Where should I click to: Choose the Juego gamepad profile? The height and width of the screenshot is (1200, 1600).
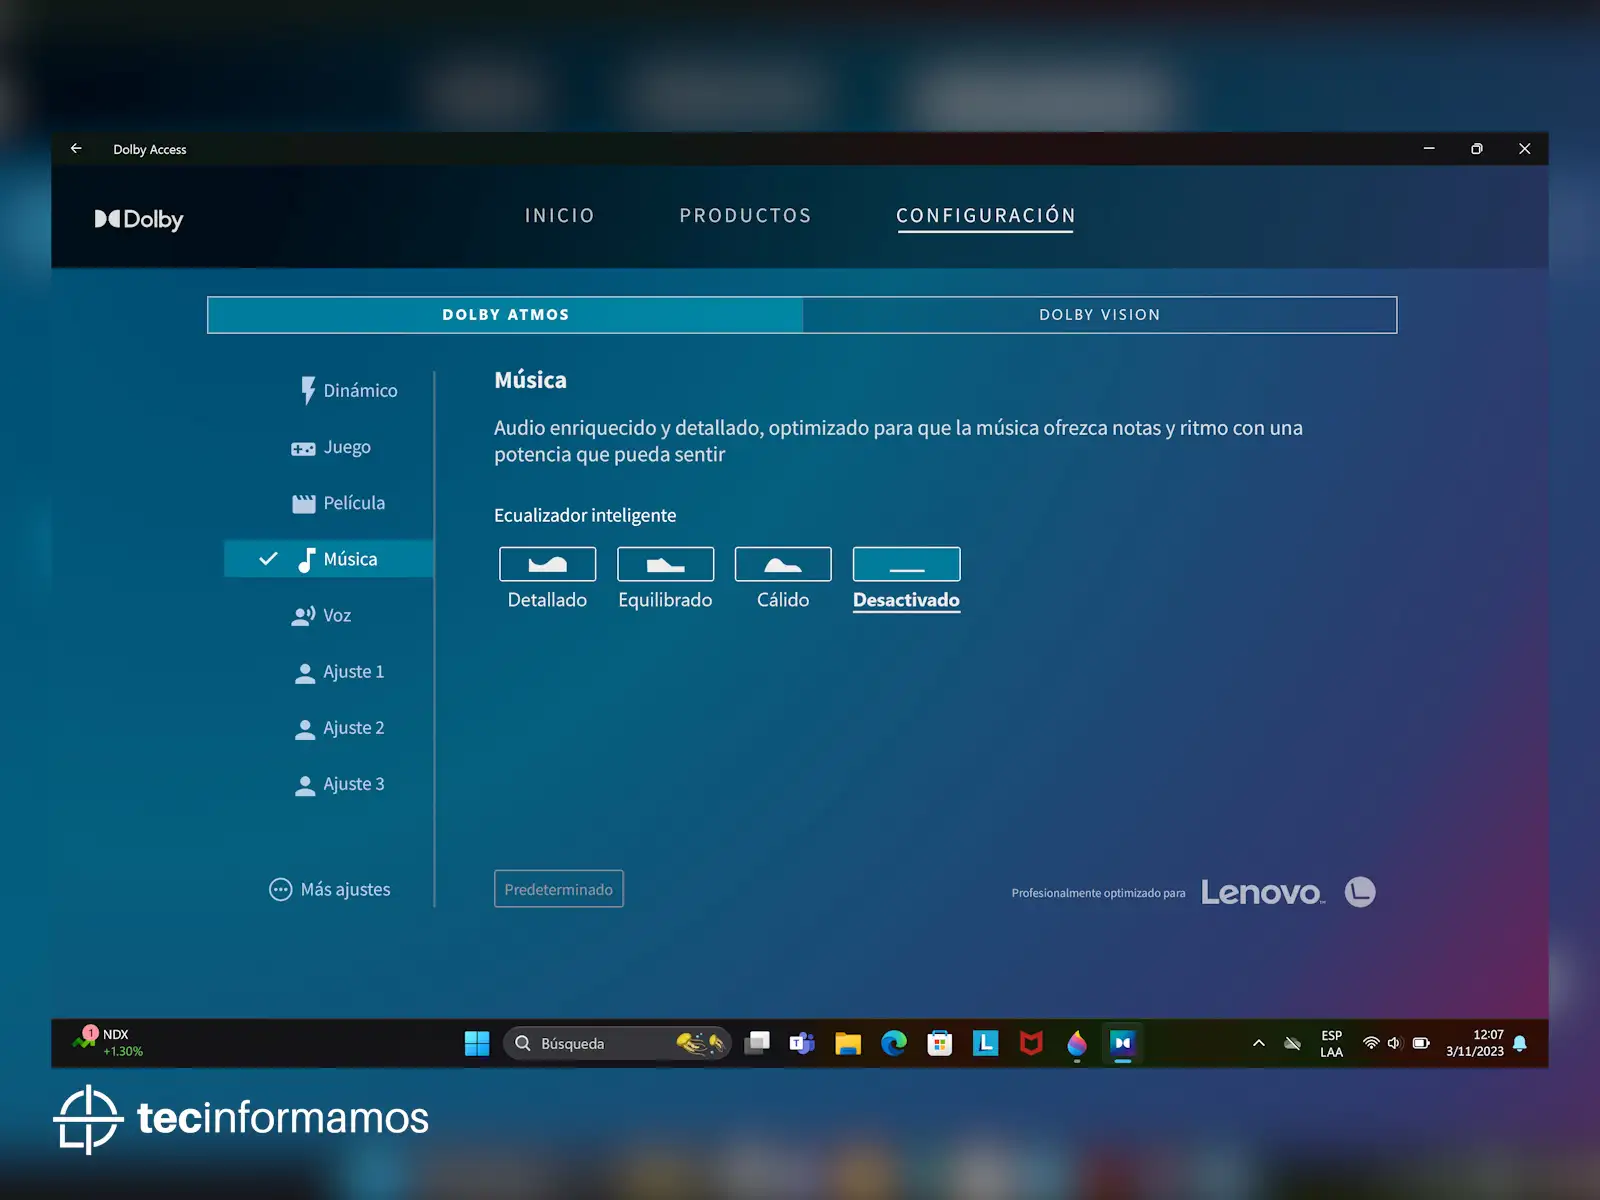(331, 447)
